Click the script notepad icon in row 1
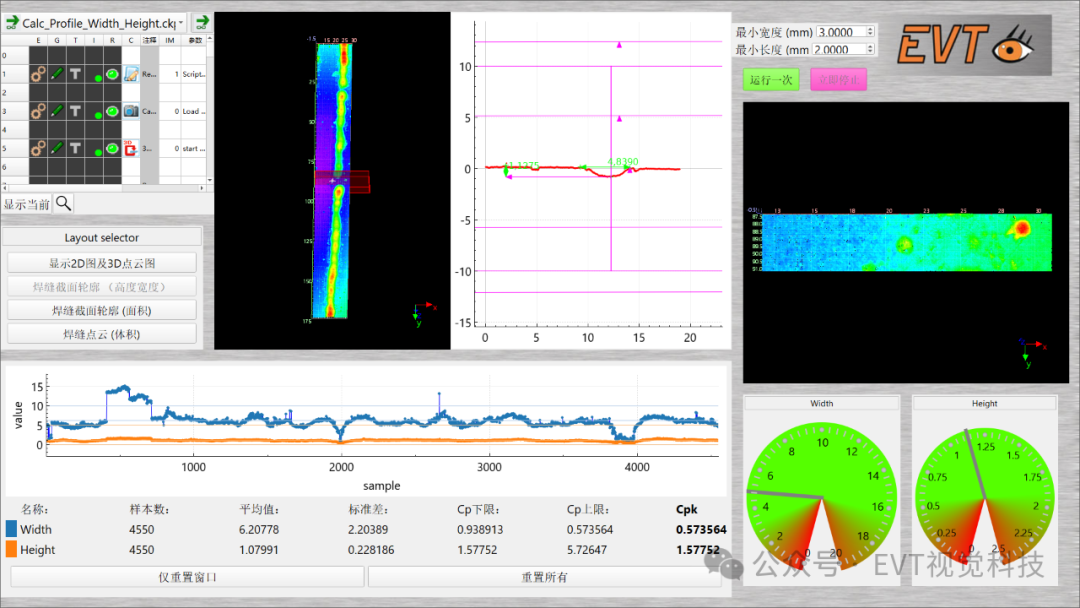Screen dimensions: 1080x608 (x=131, y=74)
